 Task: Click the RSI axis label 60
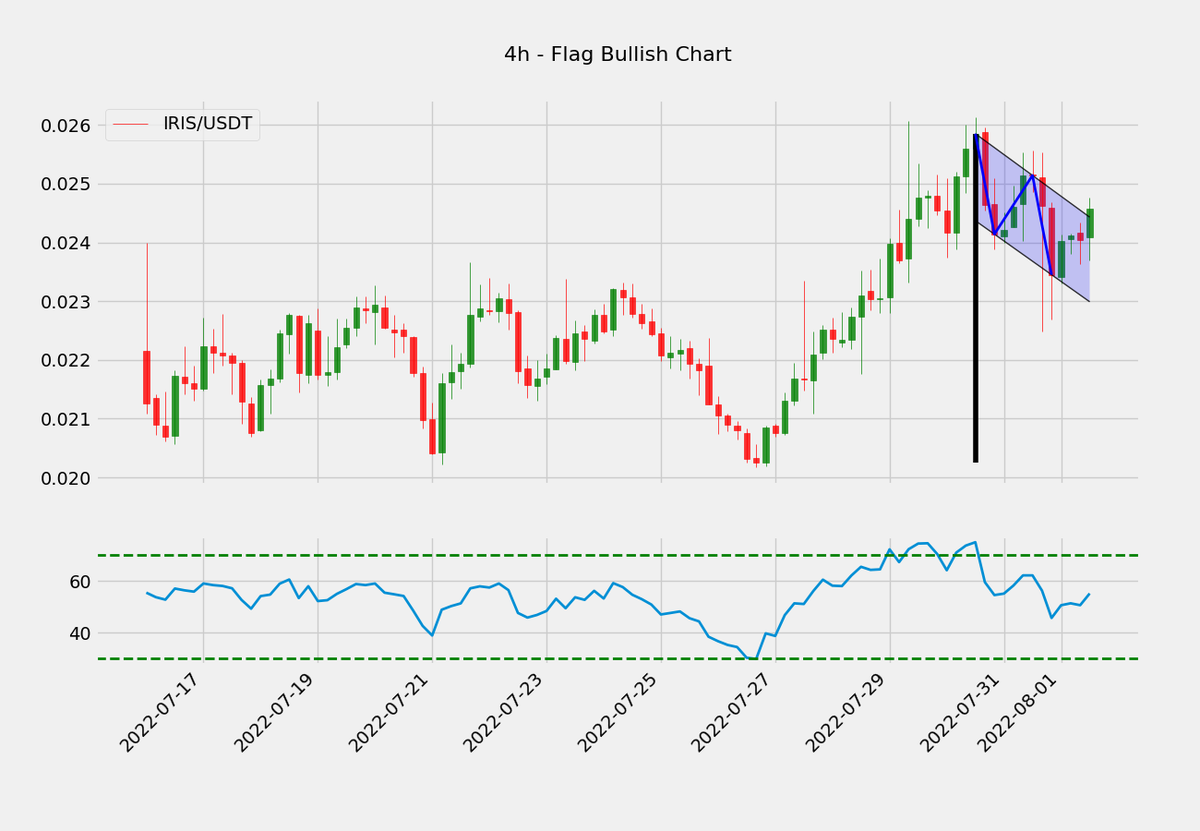(79, 582)
